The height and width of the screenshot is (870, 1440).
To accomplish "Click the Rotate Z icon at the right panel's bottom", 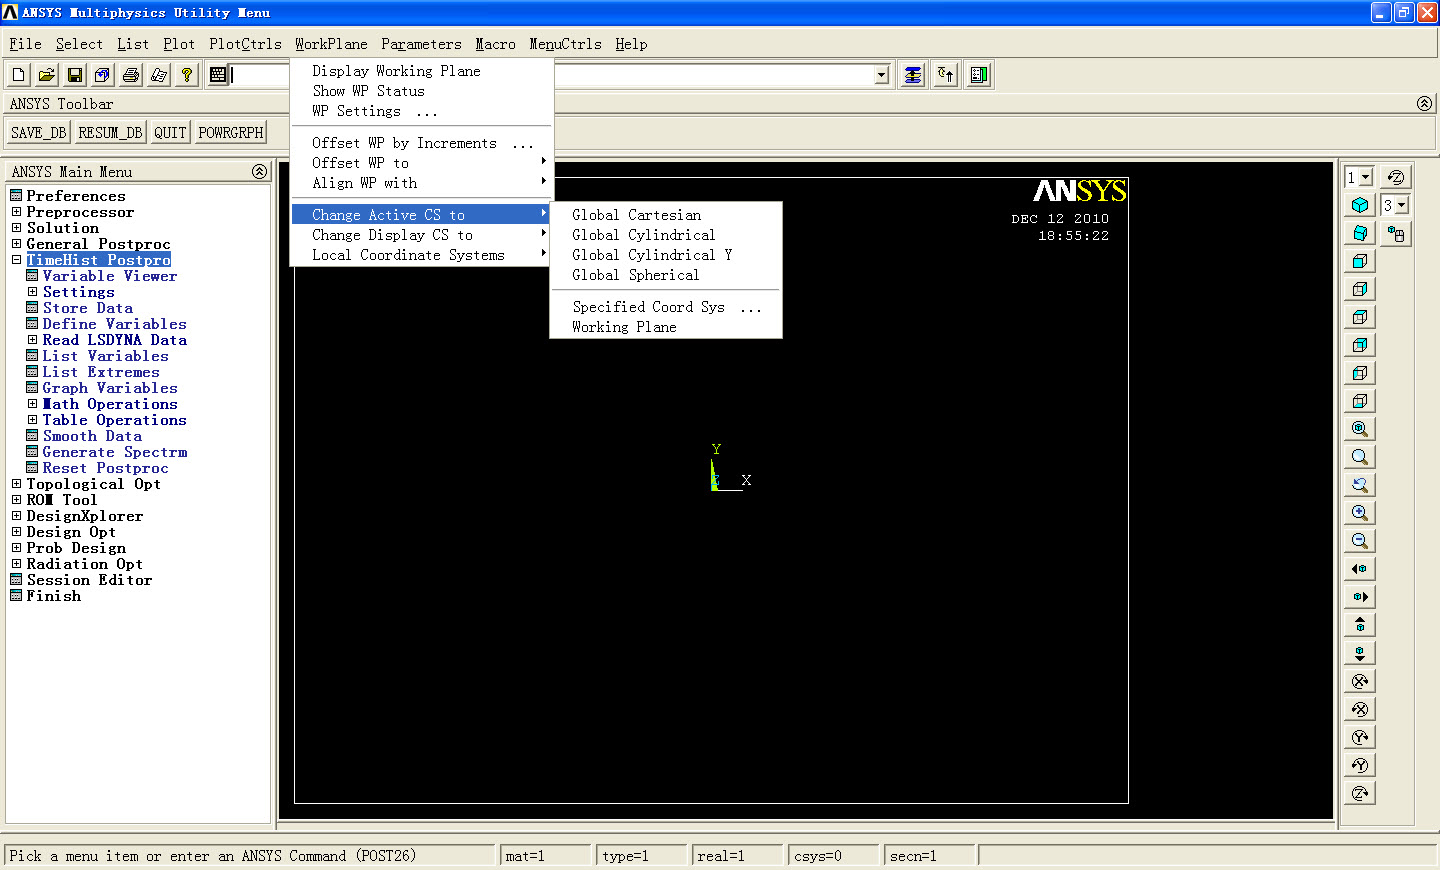I will point(1360,793).
